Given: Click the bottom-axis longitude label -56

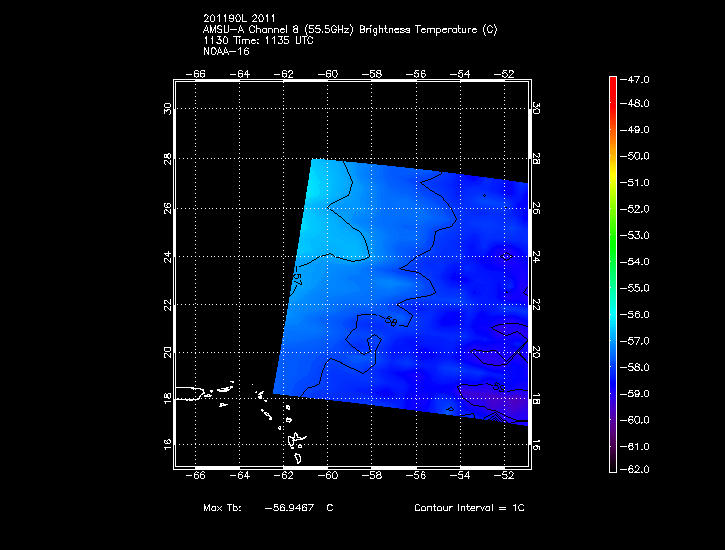Looking at the screenshot, I should (x=416, y=476).
